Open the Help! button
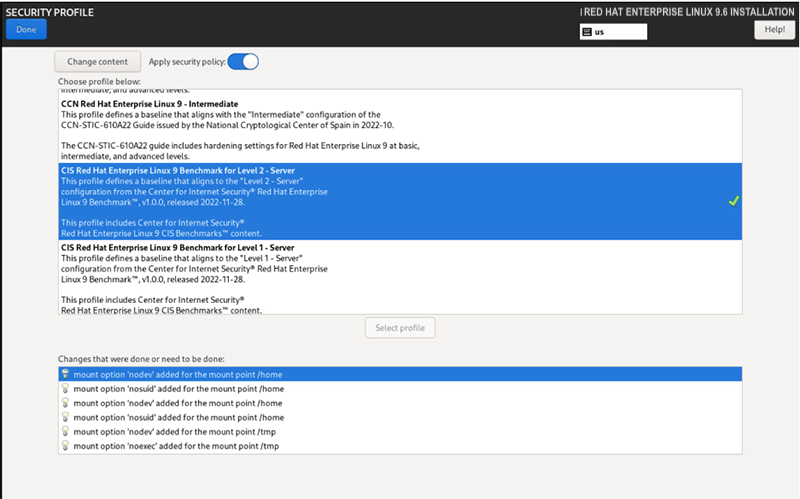Image resolution: width=800 pixels, height=499 pixels. point(774,30)
